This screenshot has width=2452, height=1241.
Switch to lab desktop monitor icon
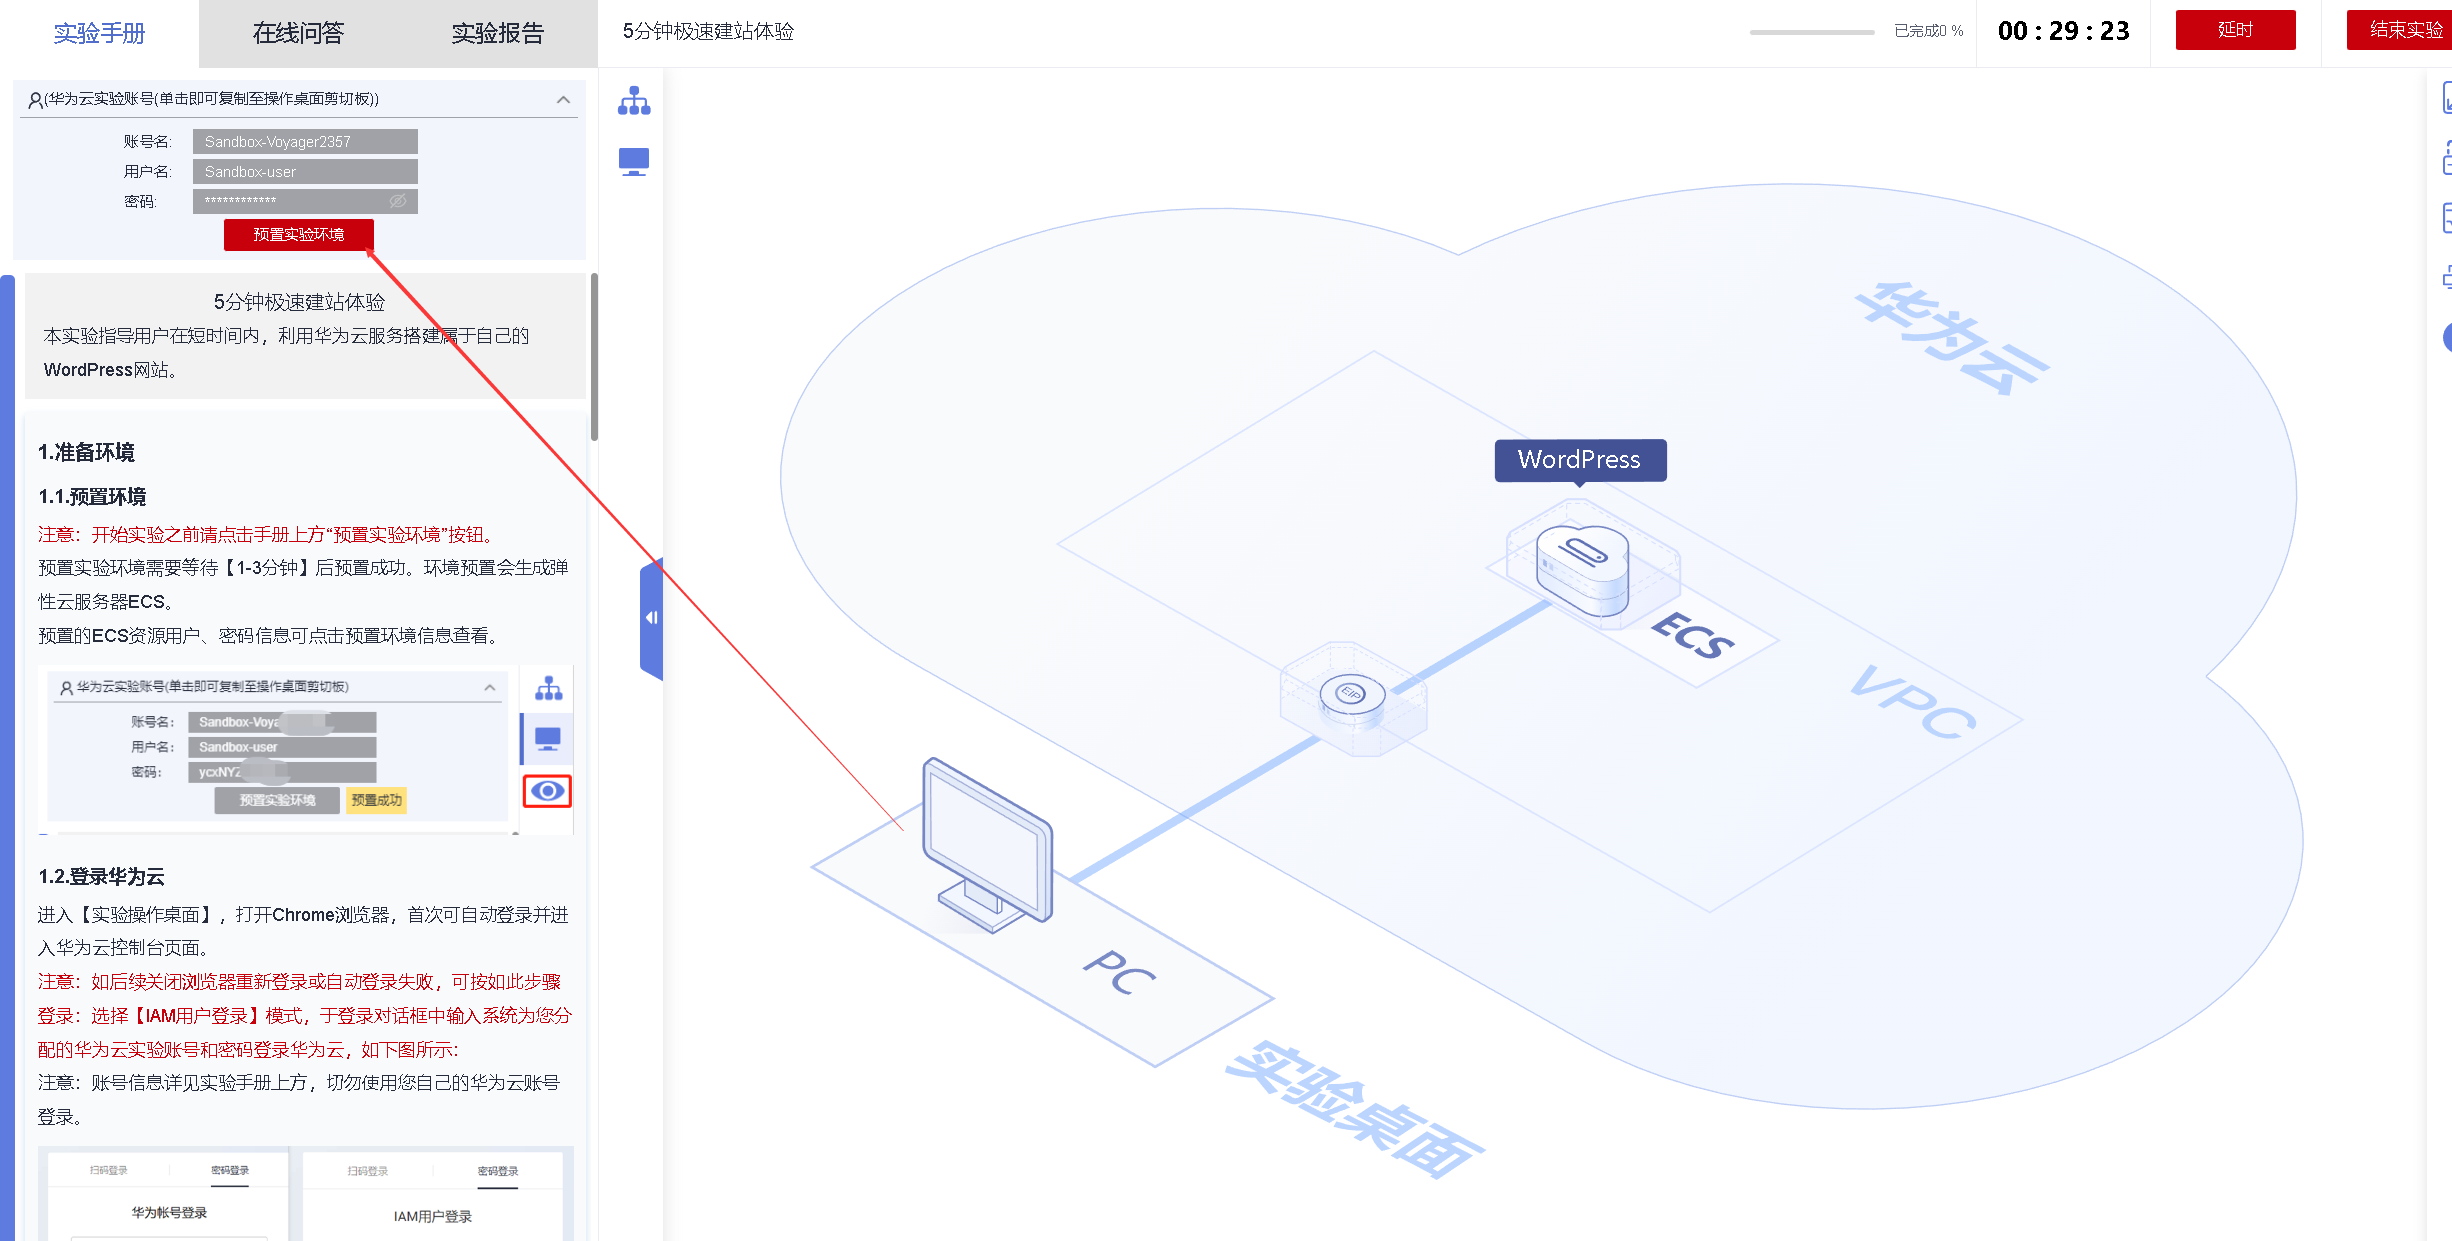click(634, 161)
